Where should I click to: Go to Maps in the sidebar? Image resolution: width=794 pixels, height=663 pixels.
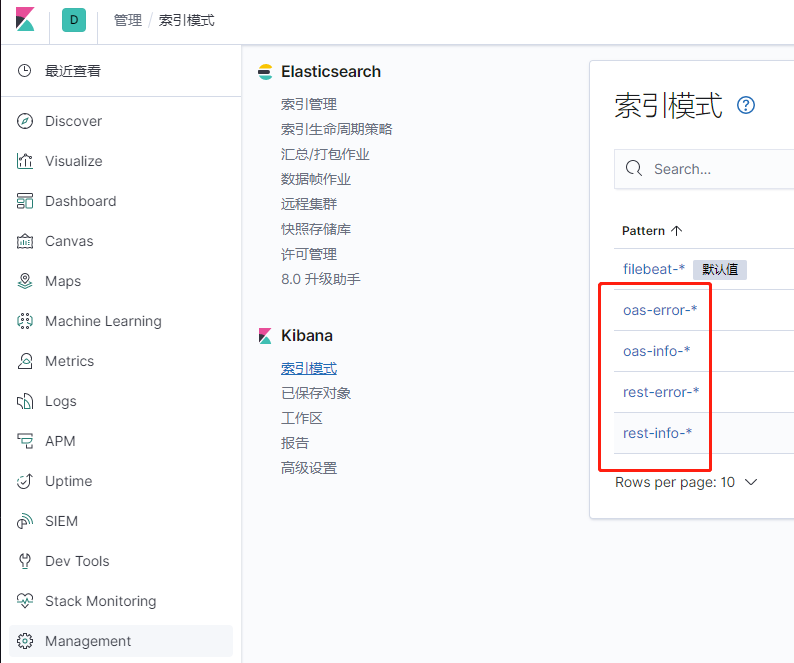click(x=63, y=281)
